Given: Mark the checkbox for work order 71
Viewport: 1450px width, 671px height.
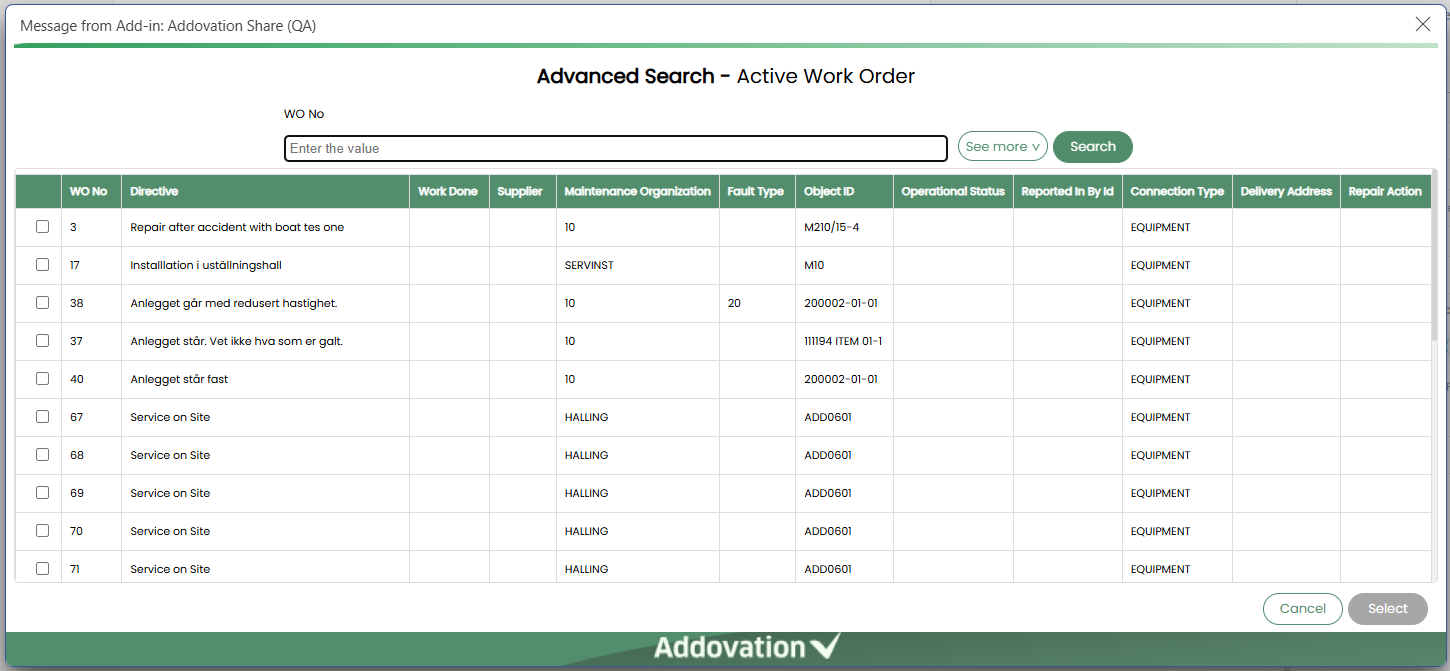Looking at the screenshot, I should [x=42, y=568].
